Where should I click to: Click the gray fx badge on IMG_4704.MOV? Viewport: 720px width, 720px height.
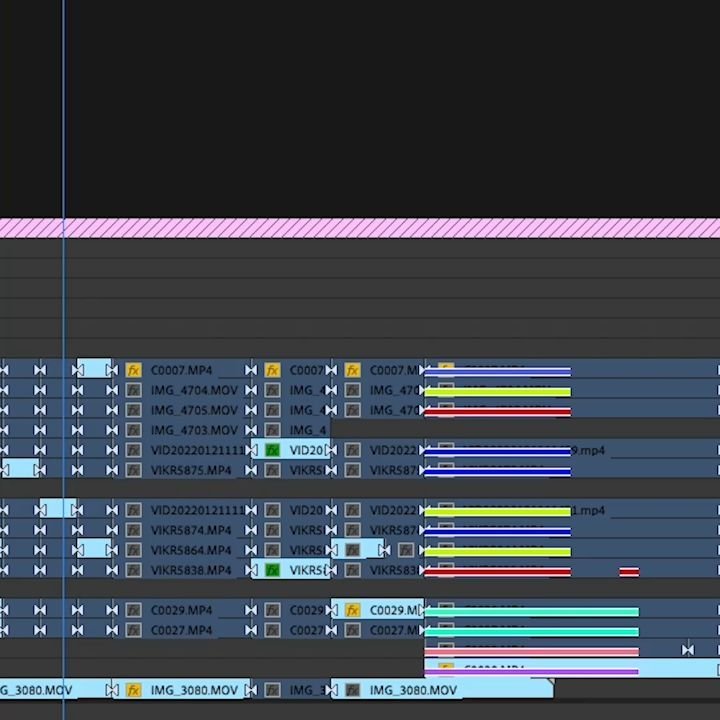pos(133,390)
